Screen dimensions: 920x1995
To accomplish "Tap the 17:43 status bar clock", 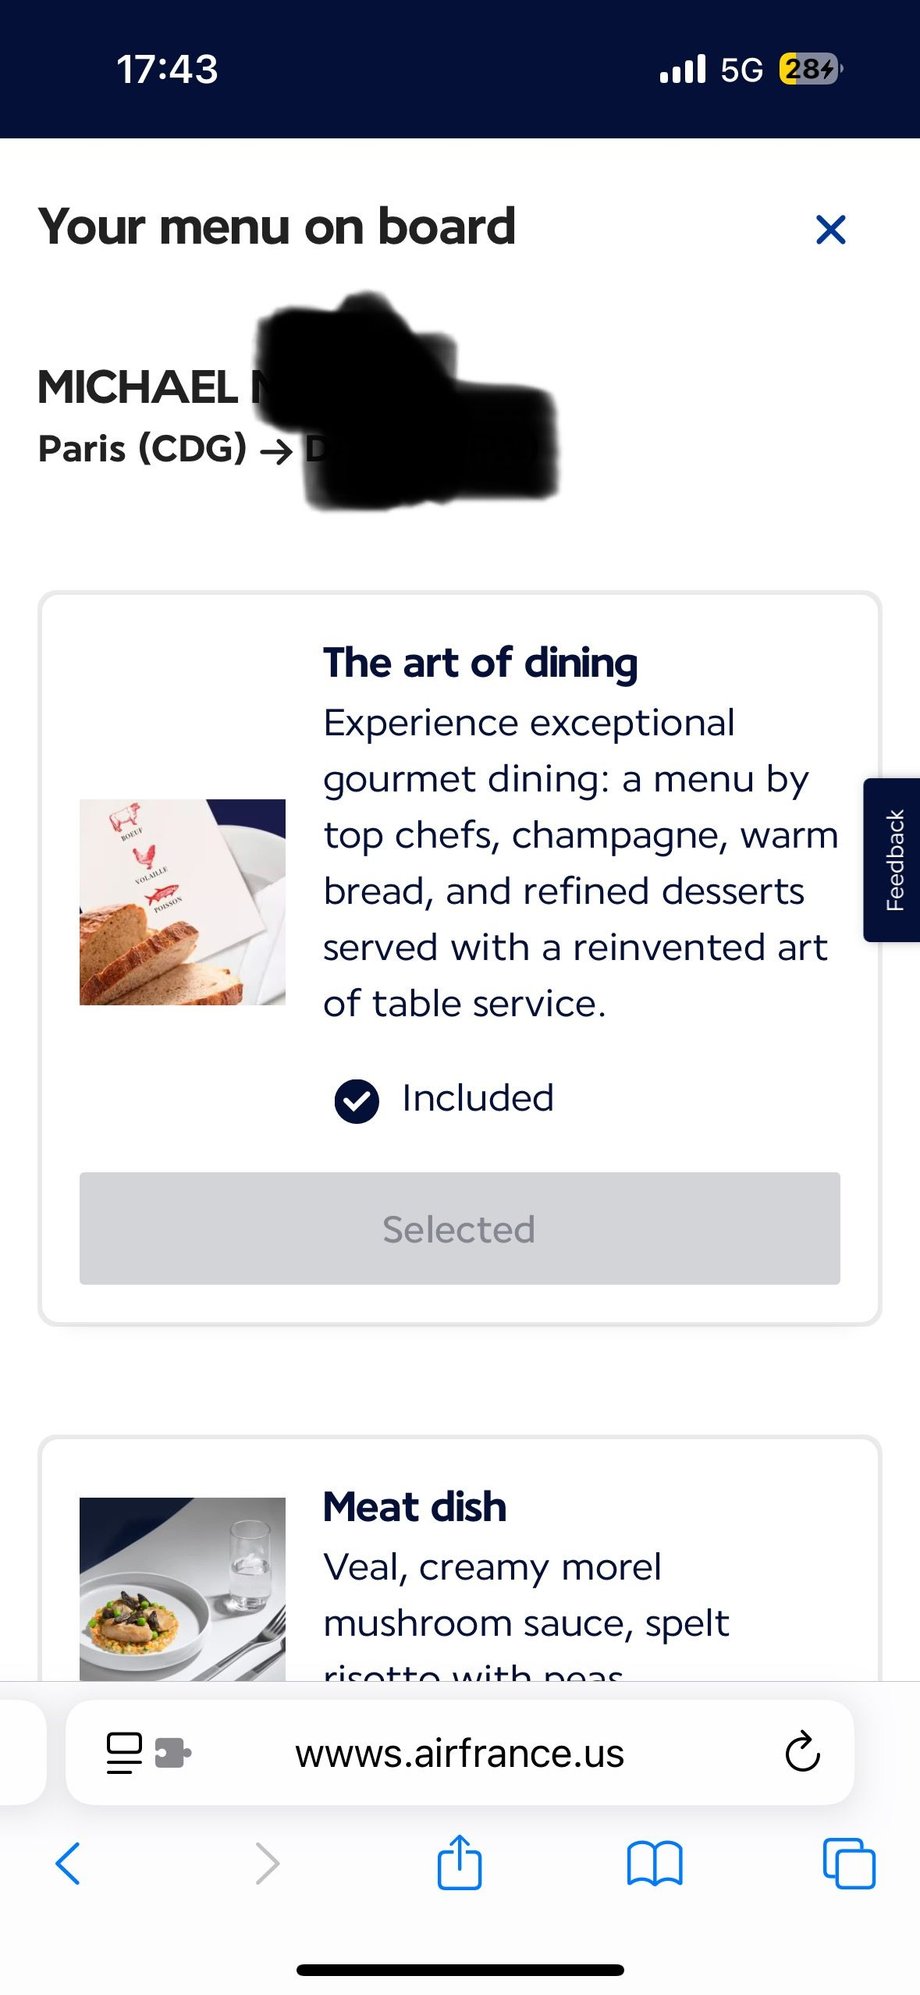I will coord(167,69).
